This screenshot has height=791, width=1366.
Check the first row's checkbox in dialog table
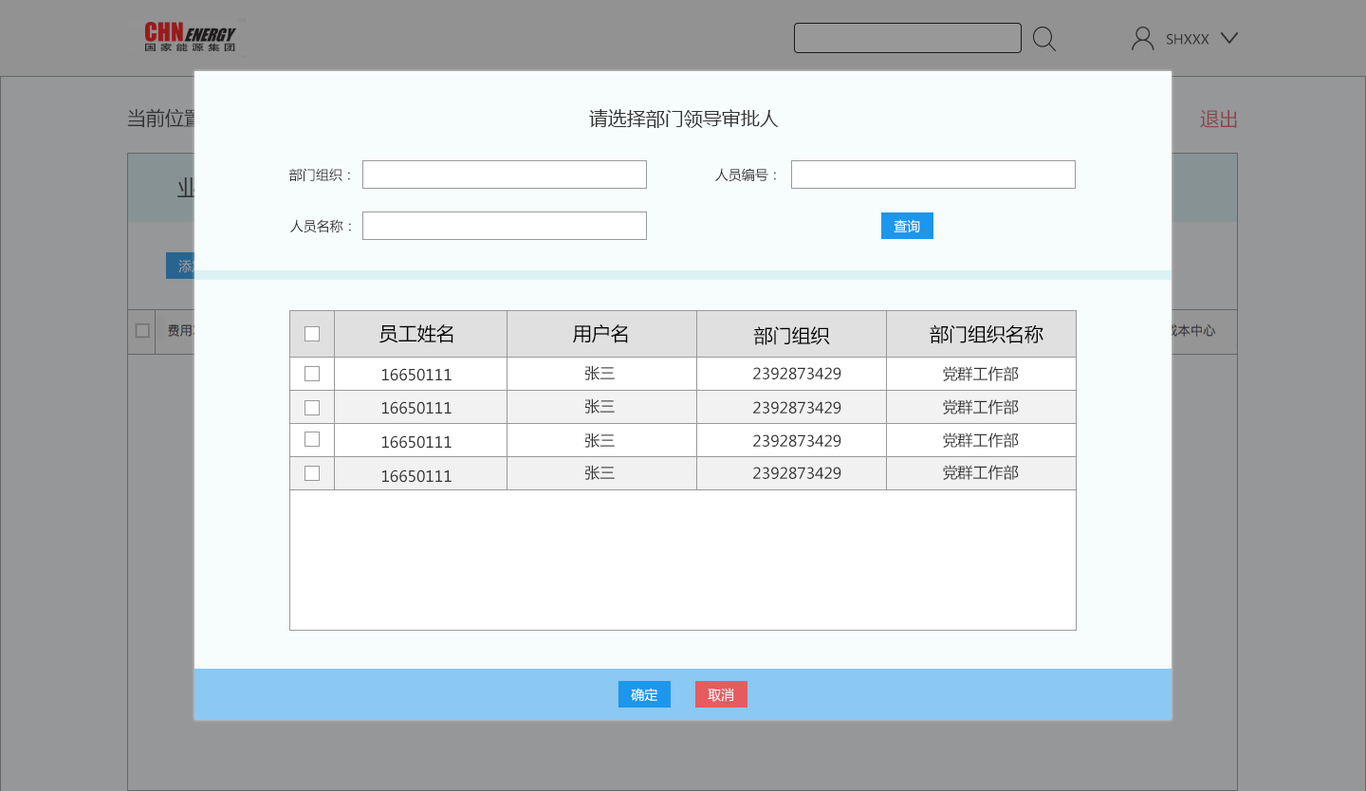point(312,373)
